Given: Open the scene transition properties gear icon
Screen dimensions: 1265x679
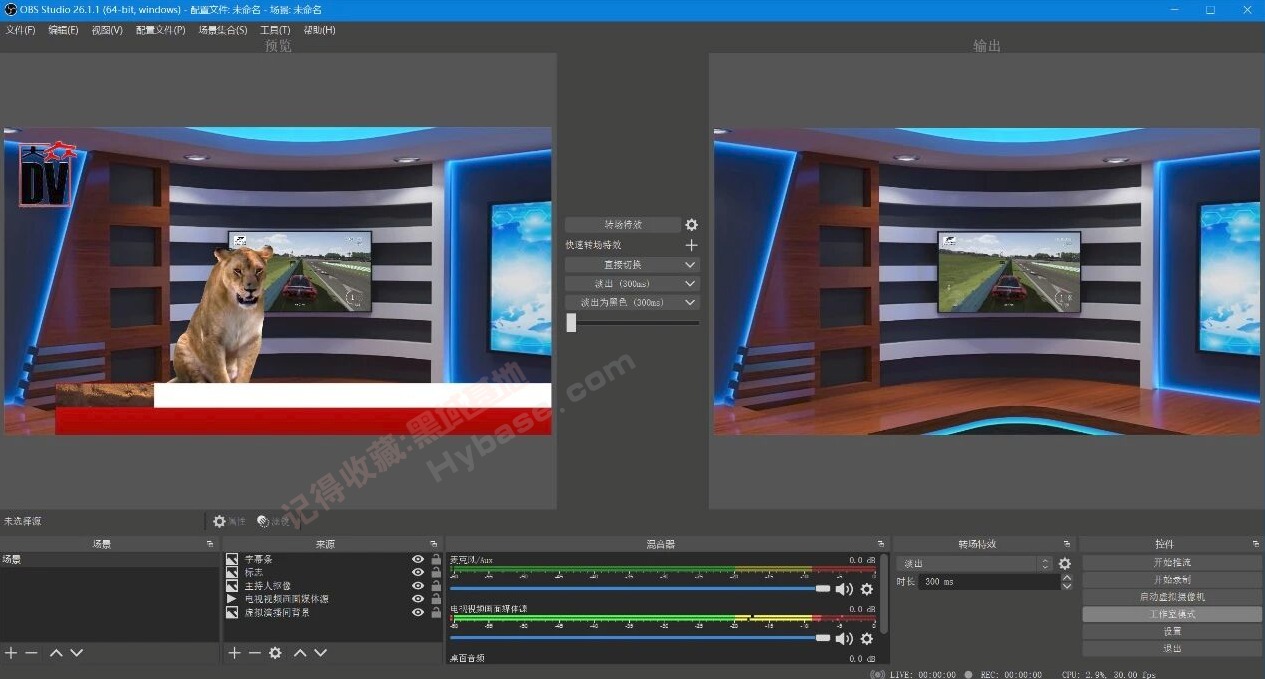Looking at the screenshot, I should pyautogui.click(x=689, y=224).
